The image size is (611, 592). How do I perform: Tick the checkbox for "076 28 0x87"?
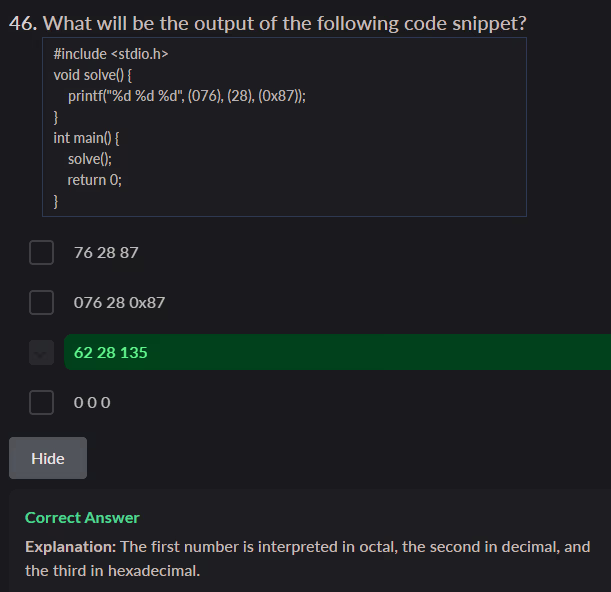click(x=41, y=302)
